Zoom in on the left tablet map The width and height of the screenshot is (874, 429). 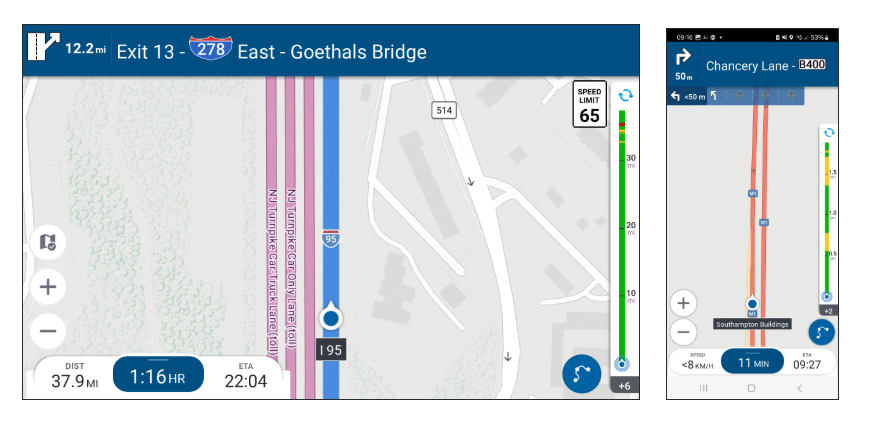48,288
